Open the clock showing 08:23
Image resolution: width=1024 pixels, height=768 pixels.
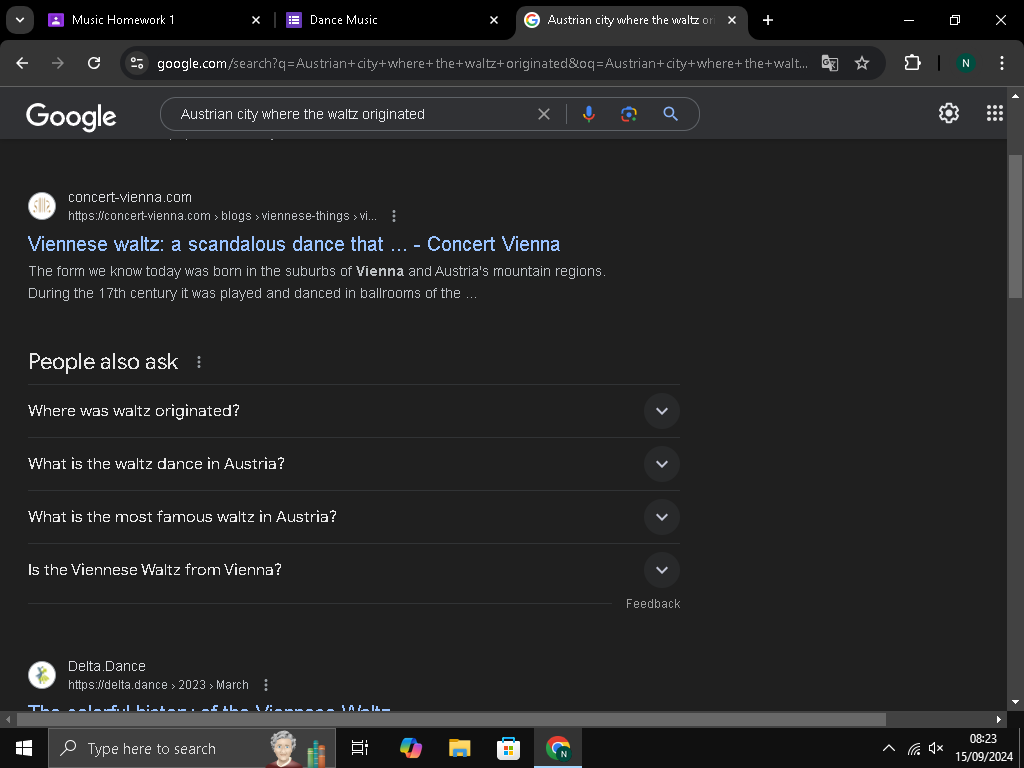(983, 748)
